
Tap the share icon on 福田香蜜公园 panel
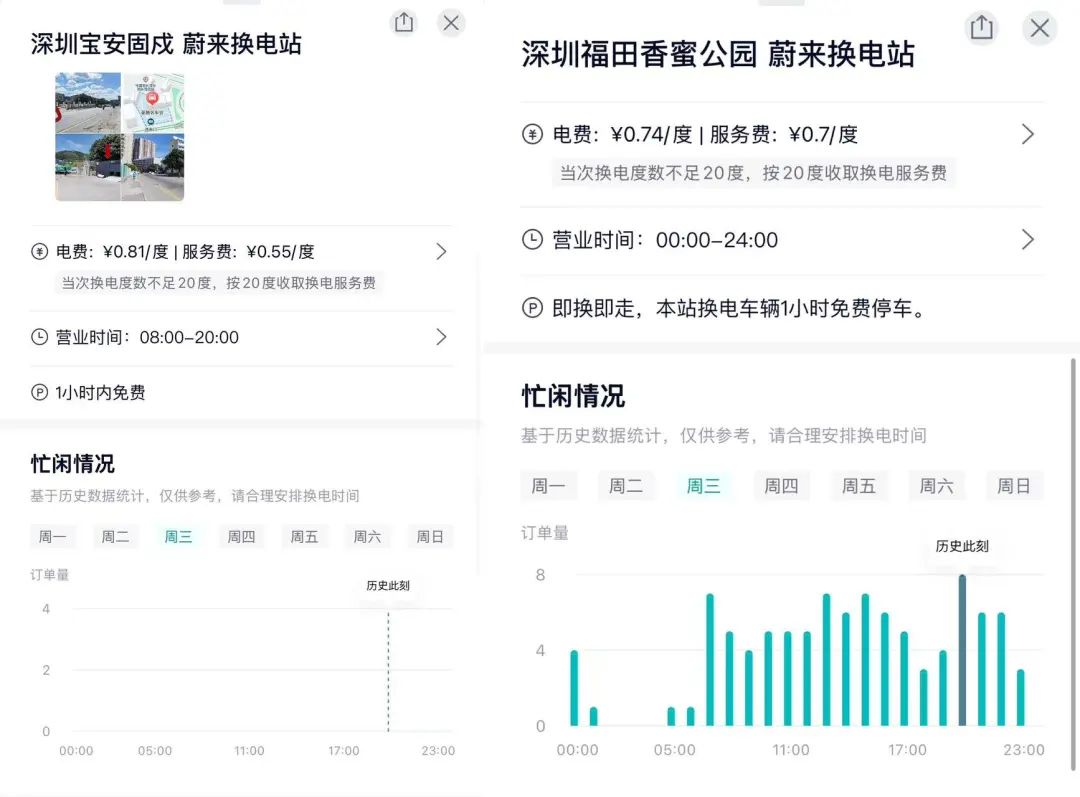(981, 29)
